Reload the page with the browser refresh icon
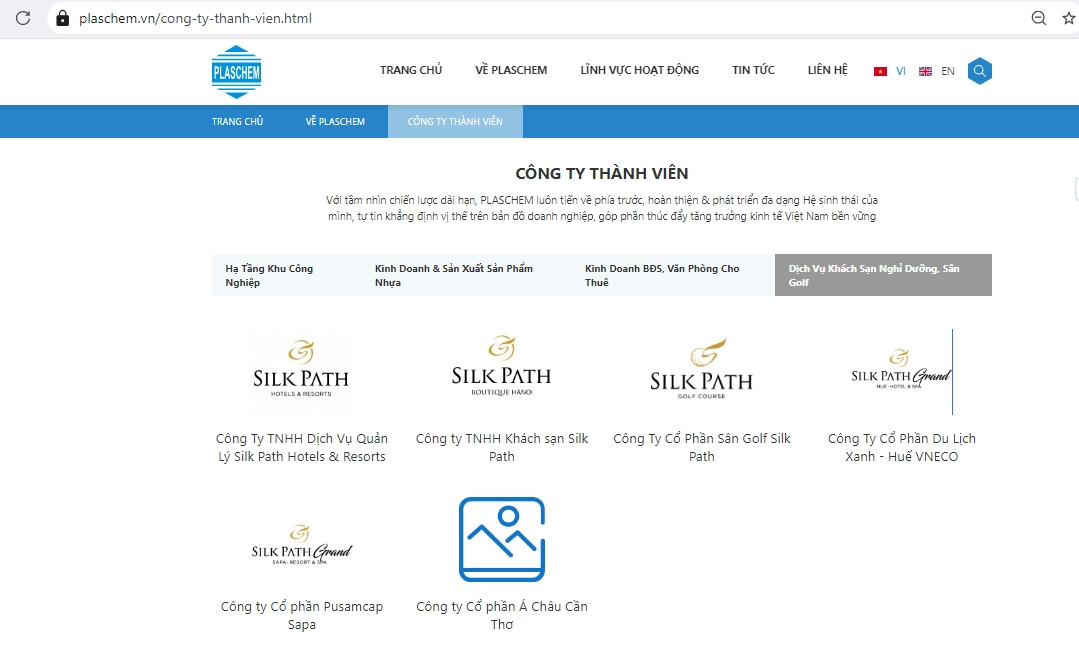The height and width of the screenshot is (663, 1079). (23, 18)
